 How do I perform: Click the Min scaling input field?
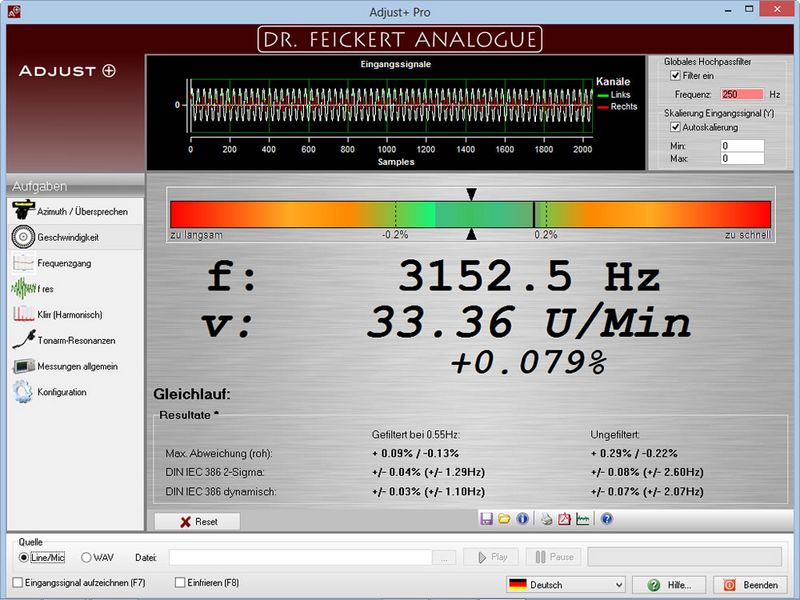742,146
